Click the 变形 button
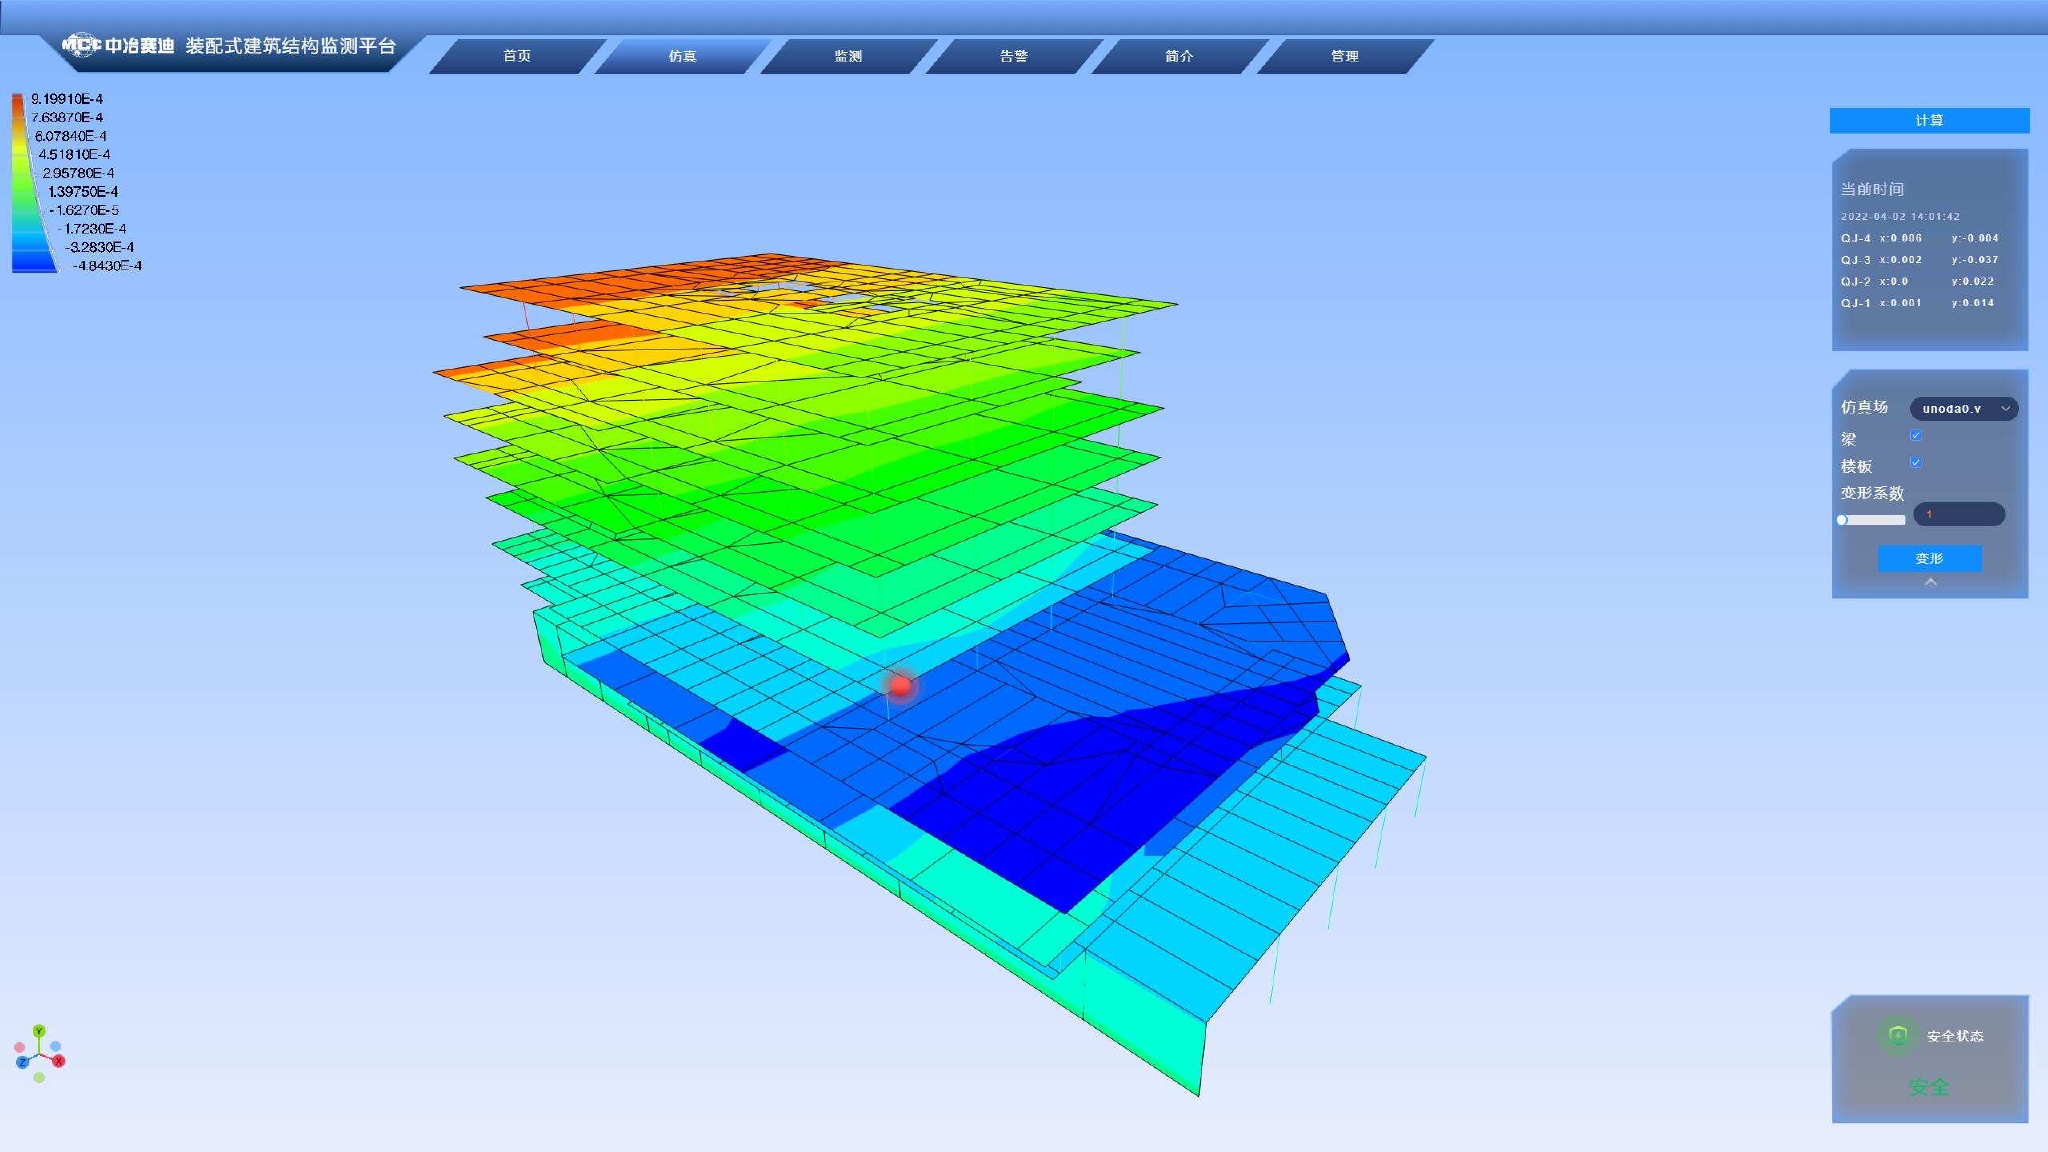The width and height of the screenshot is (2048, 1152). [x=1929, y=558]
